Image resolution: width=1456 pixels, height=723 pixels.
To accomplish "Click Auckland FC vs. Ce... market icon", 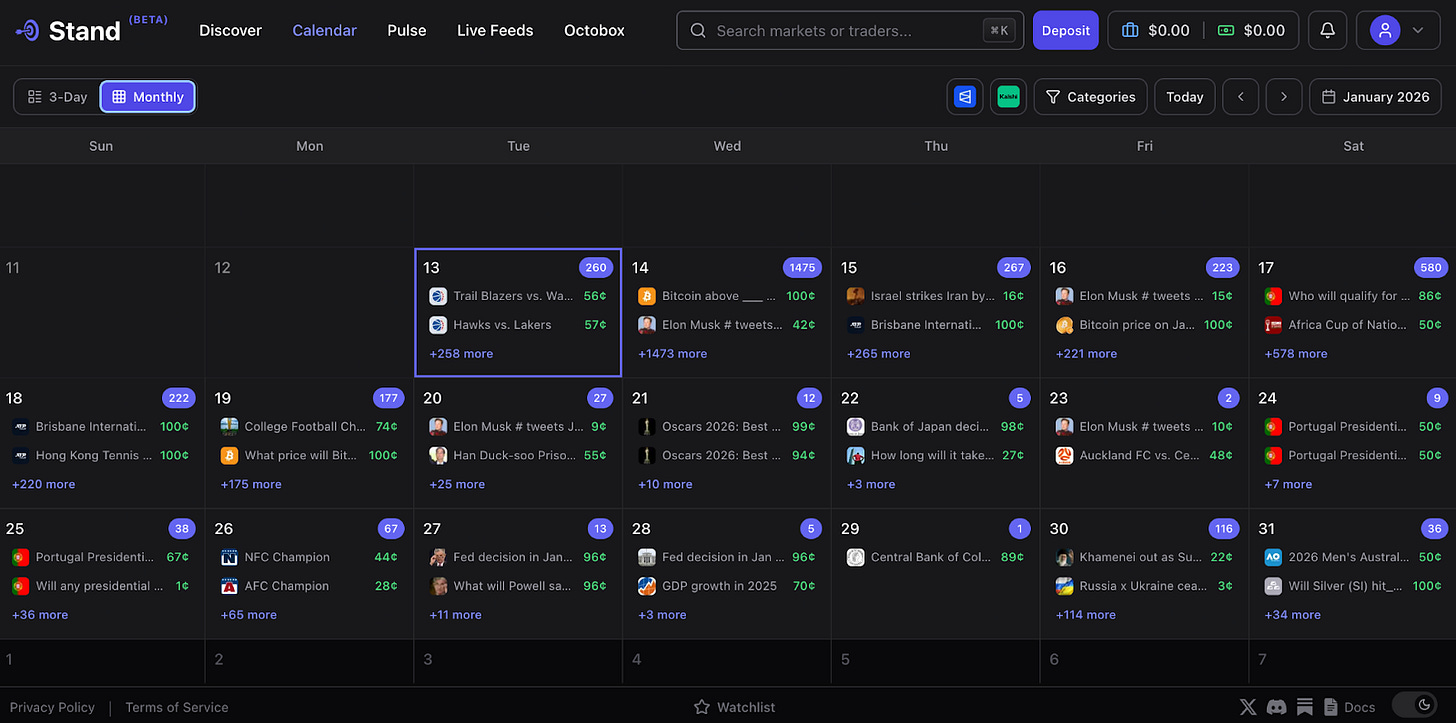I will 1065,455.
